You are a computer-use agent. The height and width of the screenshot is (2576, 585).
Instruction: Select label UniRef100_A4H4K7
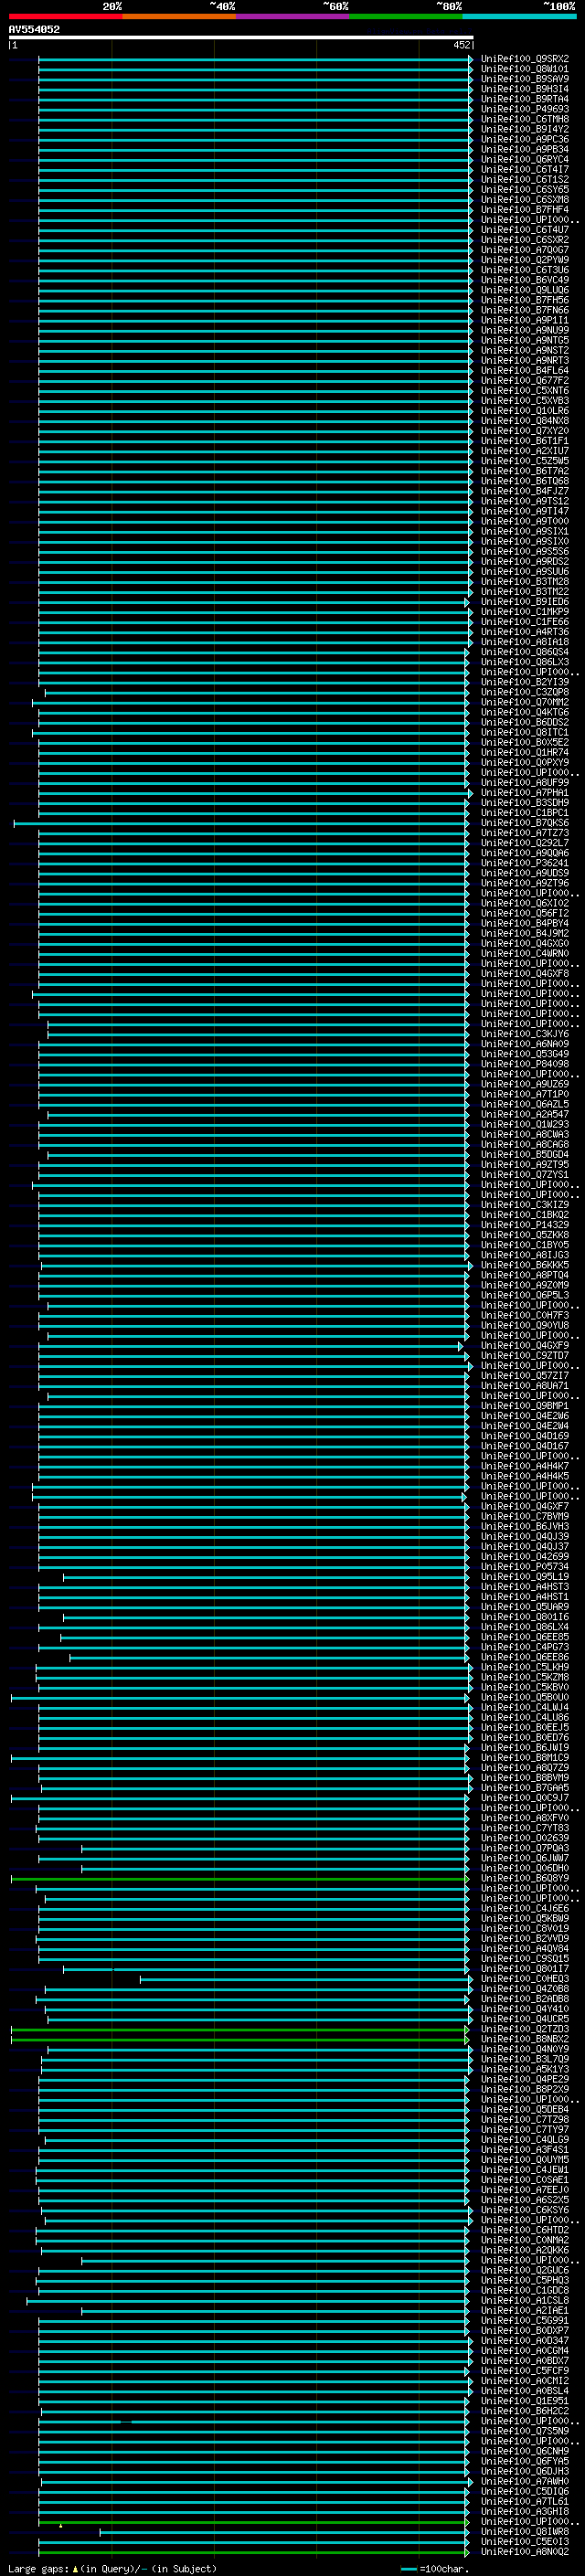point(525,1467)
